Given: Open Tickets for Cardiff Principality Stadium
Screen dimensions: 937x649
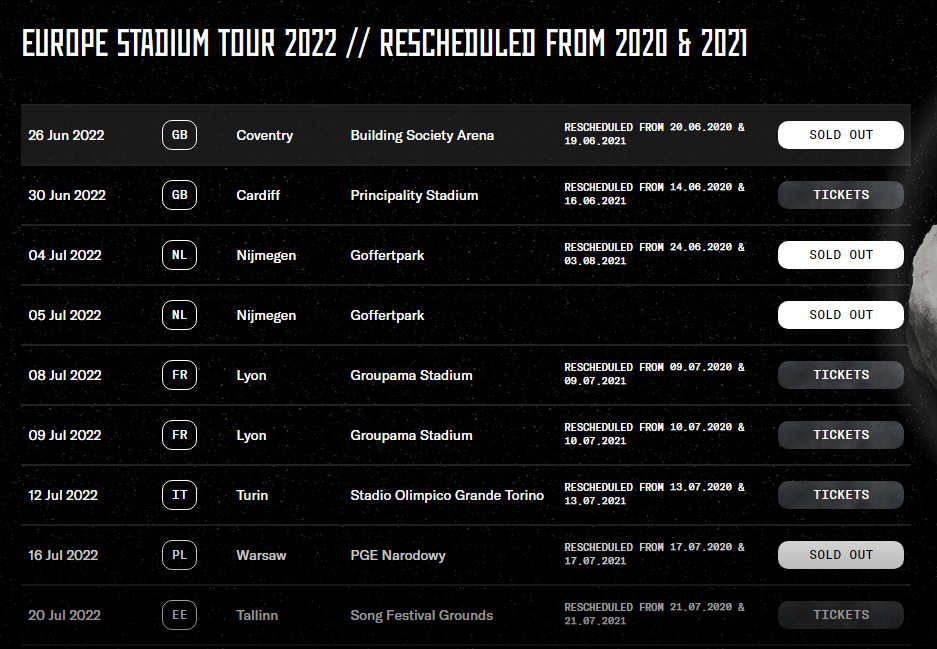Looking at the screenshot, I should pos(841,195).
